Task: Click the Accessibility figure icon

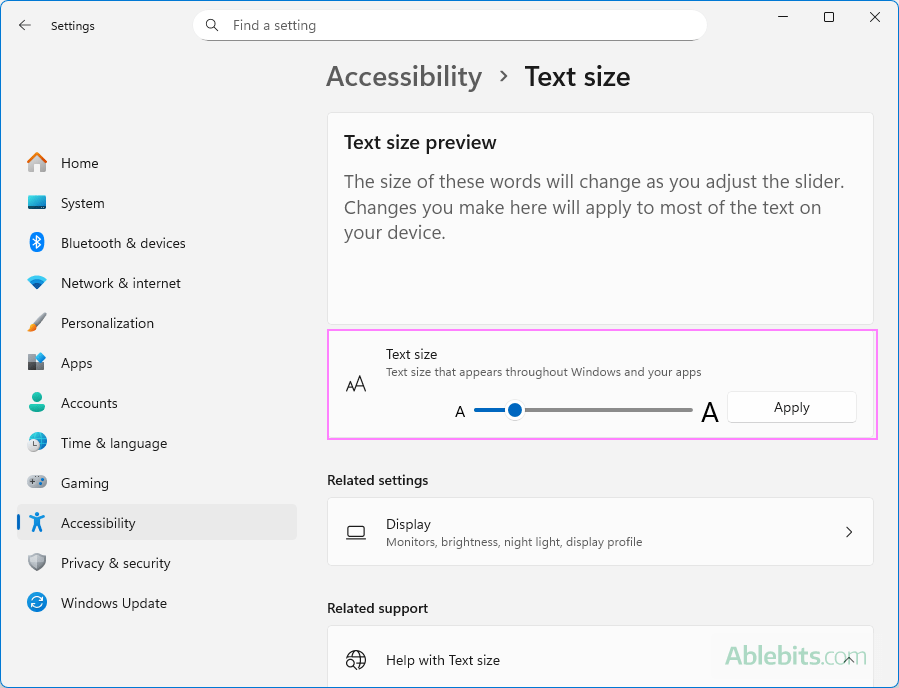Action: pos(37,522)
